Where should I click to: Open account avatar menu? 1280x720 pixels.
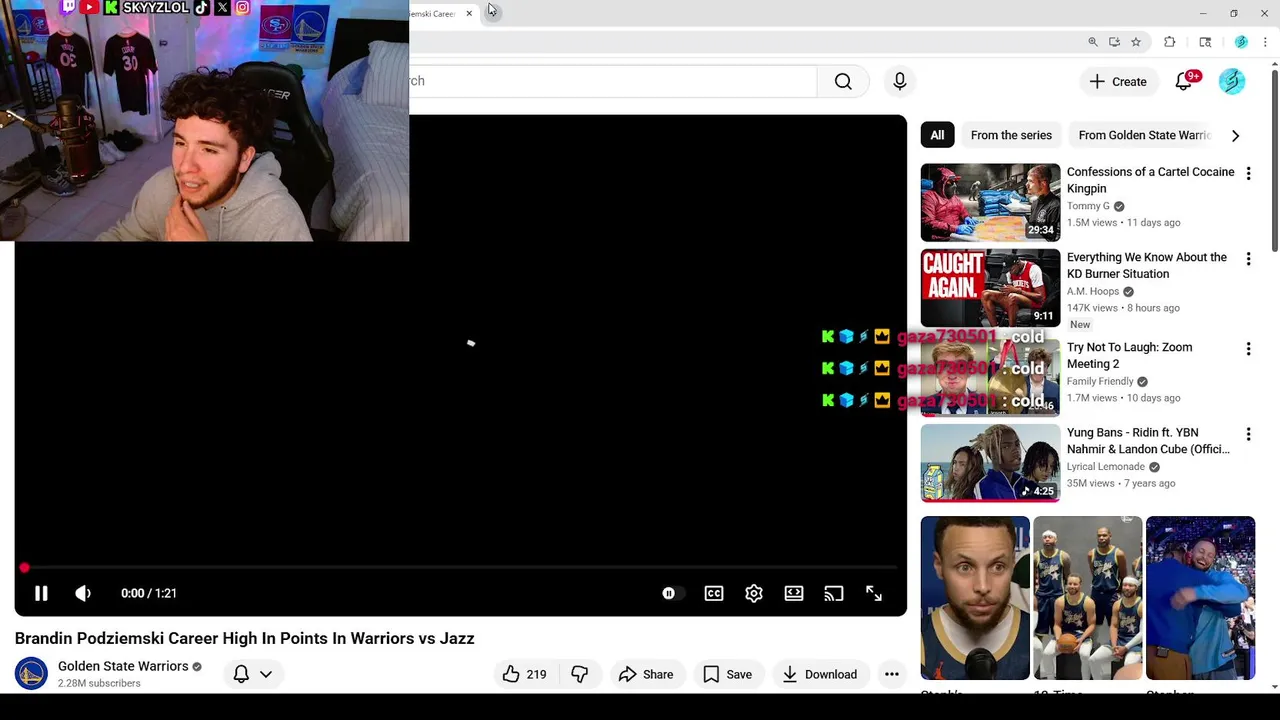[x=1232, y=81]
